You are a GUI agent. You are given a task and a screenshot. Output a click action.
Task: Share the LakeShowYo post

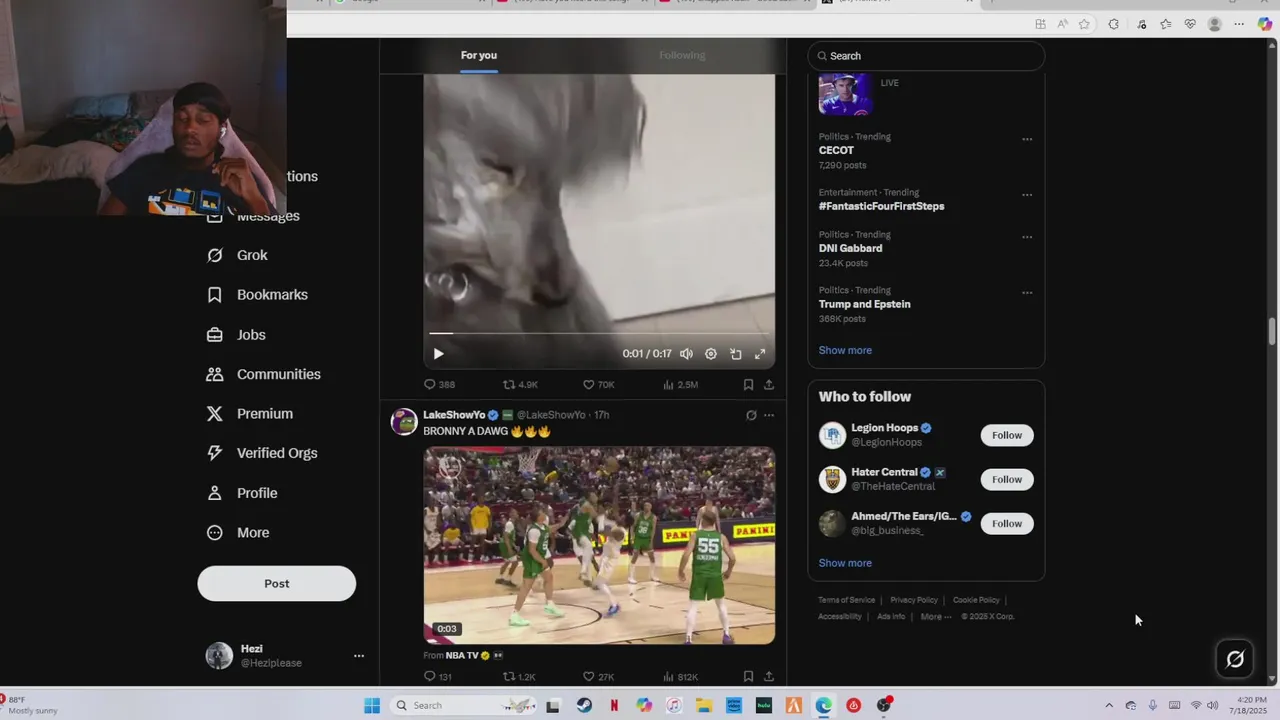(769, 677)
